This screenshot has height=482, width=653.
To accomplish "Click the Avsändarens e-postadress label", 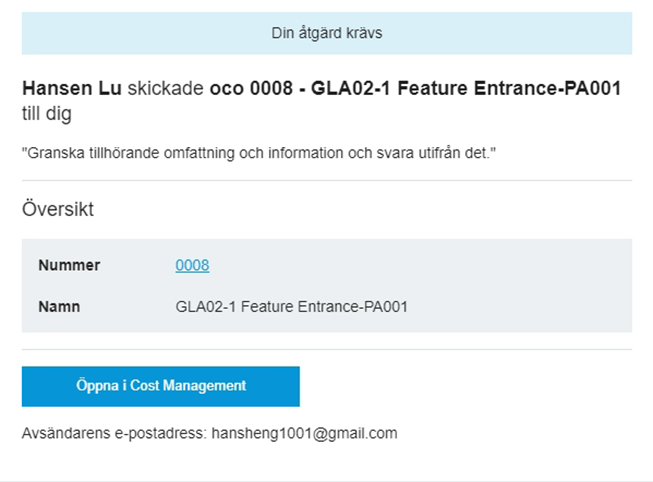I will [x=114, y=433].
